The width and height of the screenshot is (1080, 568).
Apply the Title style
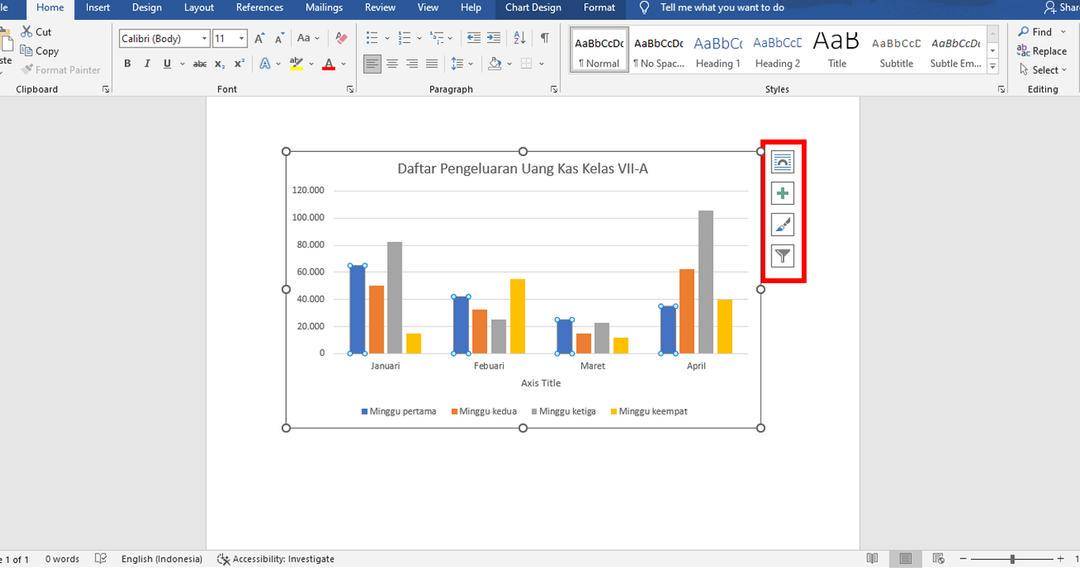[837, 50]
